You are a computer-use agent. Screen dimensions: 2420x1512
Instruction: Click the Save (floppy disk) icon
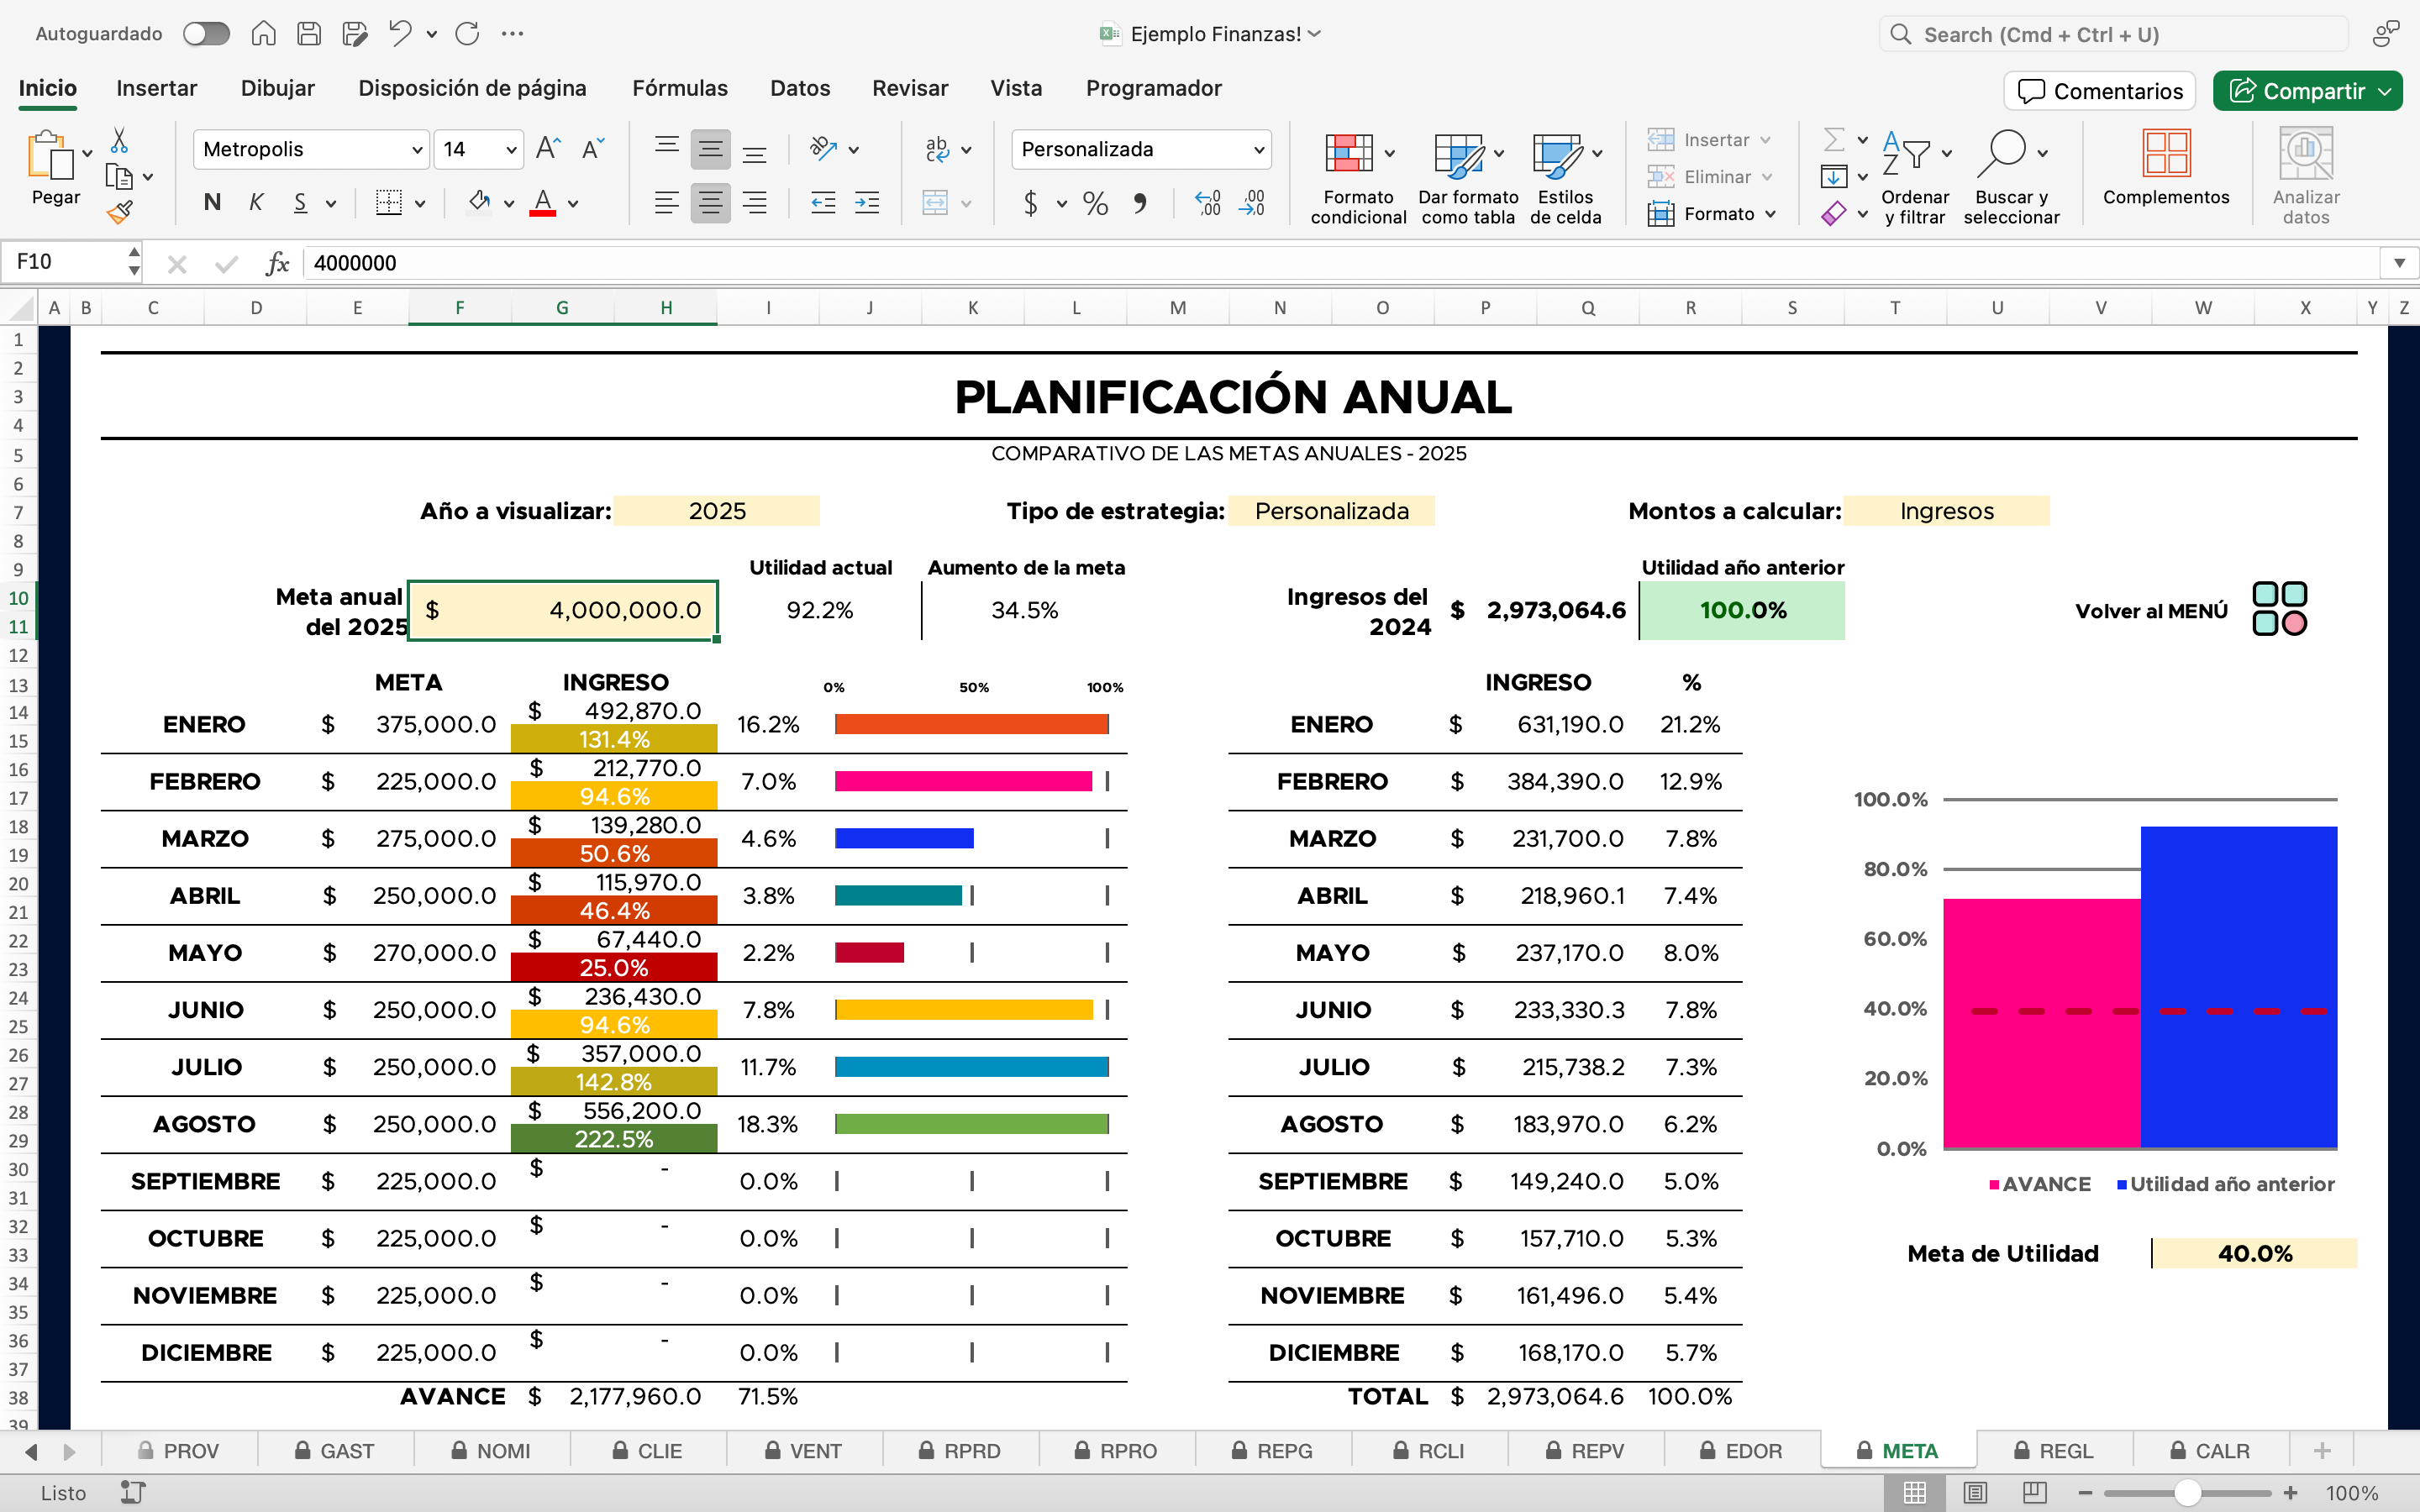(309, 34)
